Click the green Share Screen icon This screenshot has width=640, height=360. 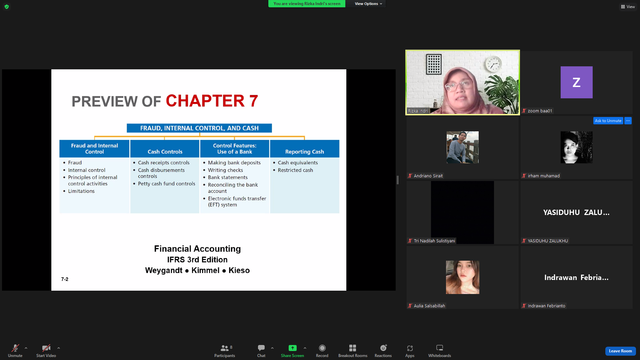click(x=292, y=348)
